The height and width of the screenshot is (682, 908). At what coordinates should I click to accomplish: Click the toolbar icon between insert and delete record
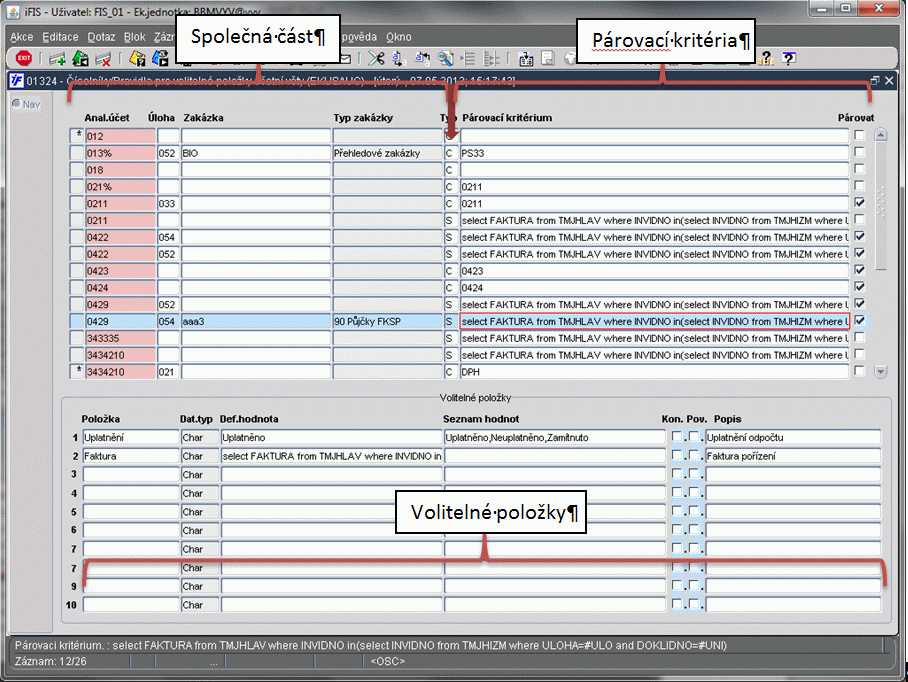pyautogui.click(x=80, y=58)
